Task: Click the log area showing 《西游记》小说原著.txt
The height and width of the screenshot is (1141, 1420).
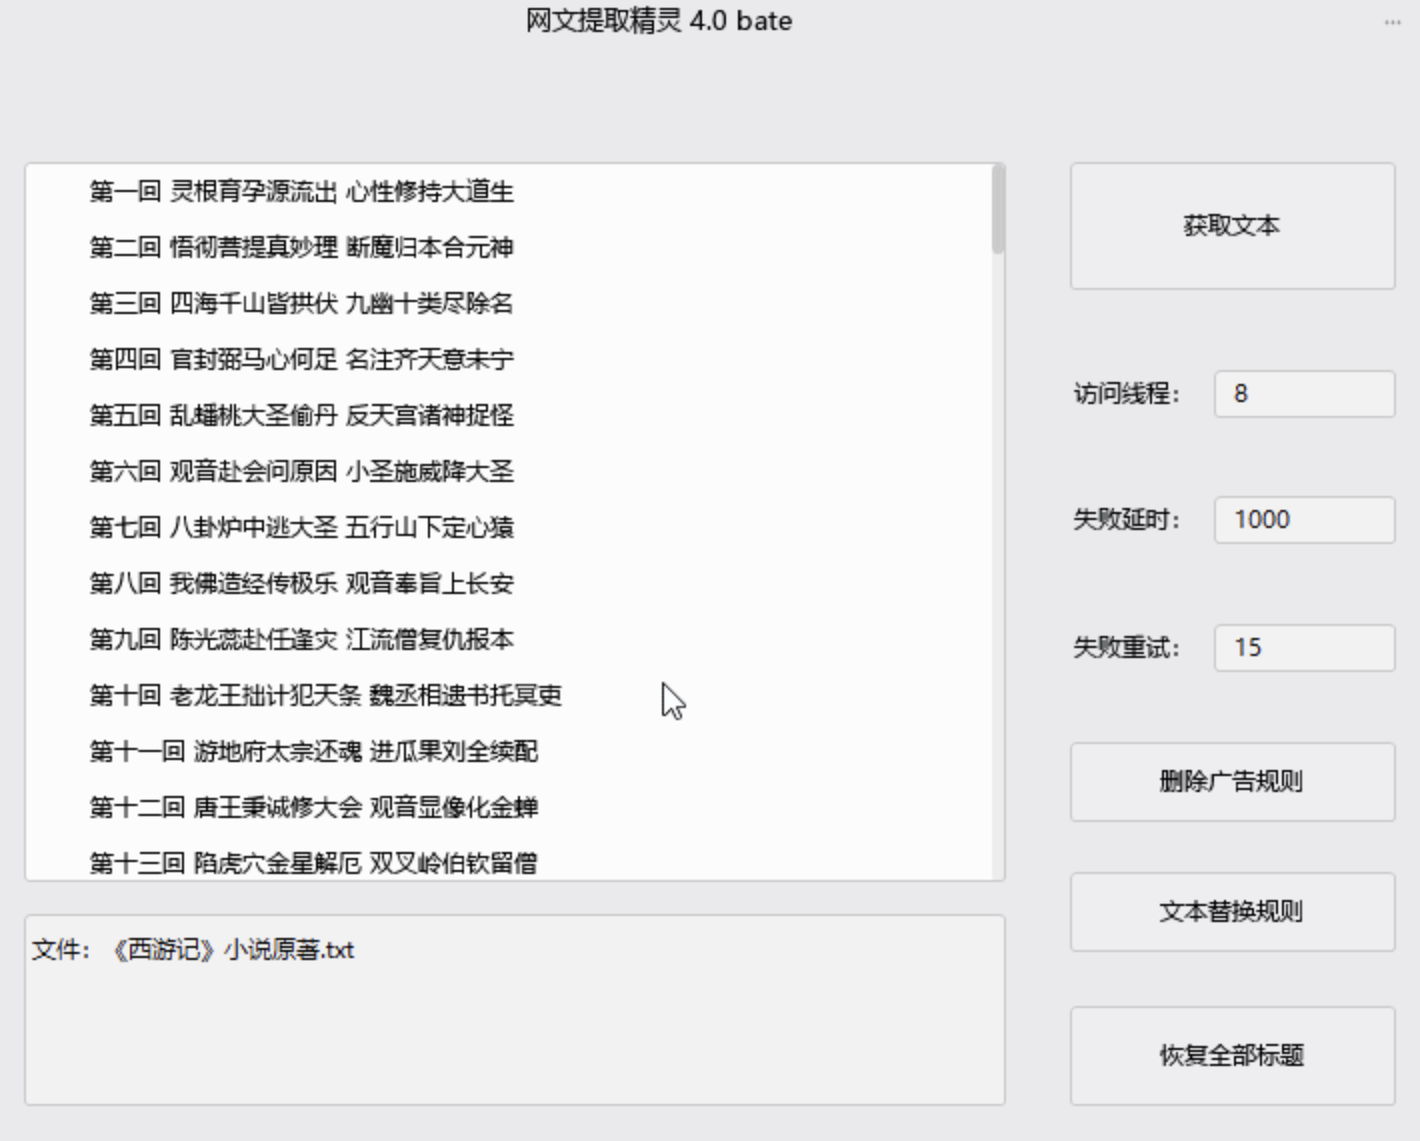Action: point(514,1010)
